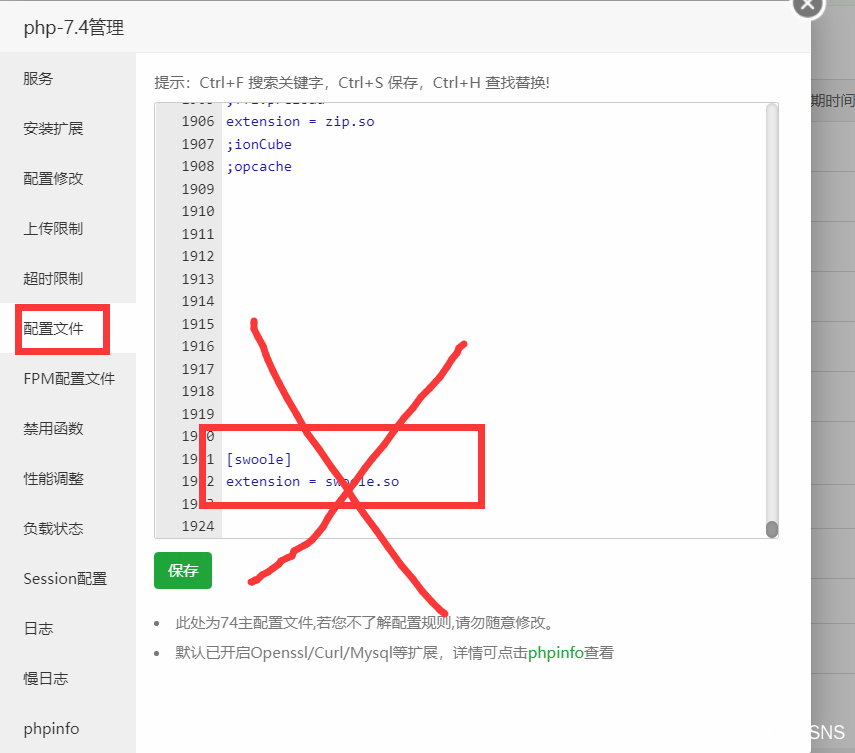
Task: Show the 日志 tab
Action: tap(38, 629)
